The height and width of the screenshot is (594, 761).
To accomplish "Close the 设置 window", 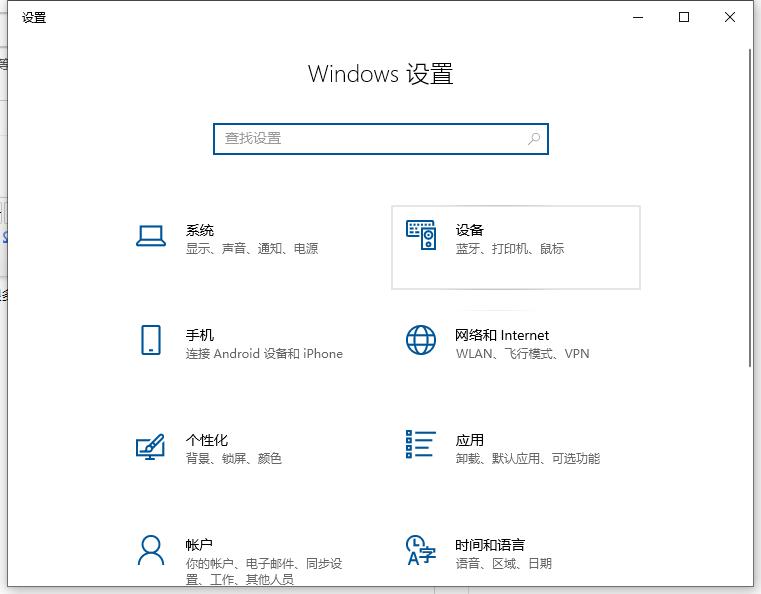I will (729, 17).
